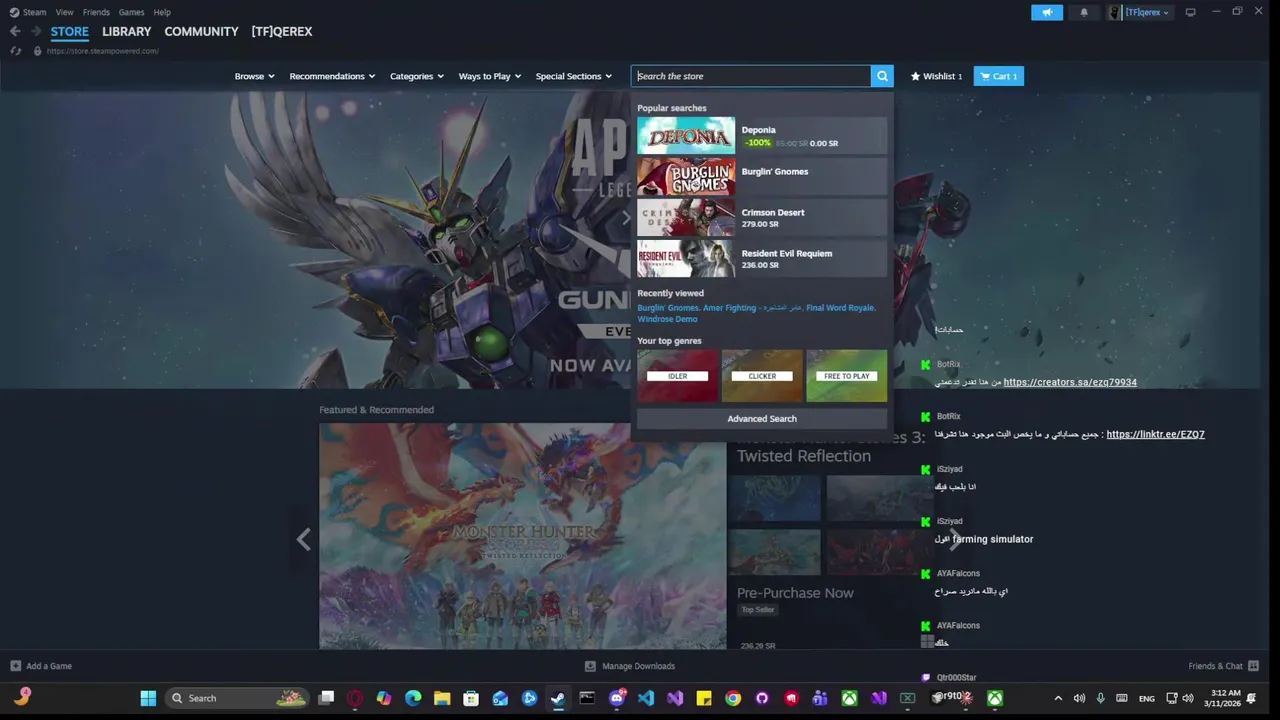The width and height of the screenshot is (1280, 720).
Task: Expand the Special Sections dropdown
Action: [x=574, y=76]
